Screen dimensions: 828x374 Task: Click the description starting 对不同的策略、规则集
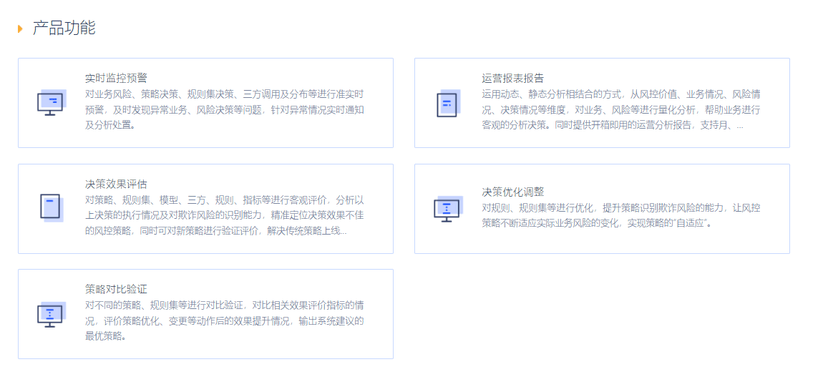(x=224, y=321)
